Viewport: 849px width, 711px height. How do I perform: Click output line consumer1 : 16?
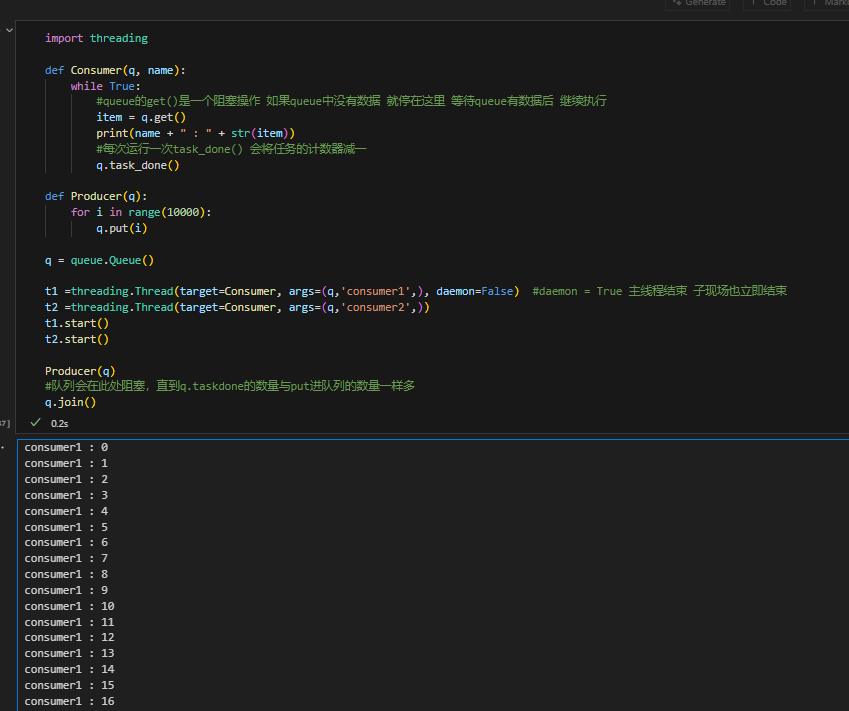pos(70,701)
